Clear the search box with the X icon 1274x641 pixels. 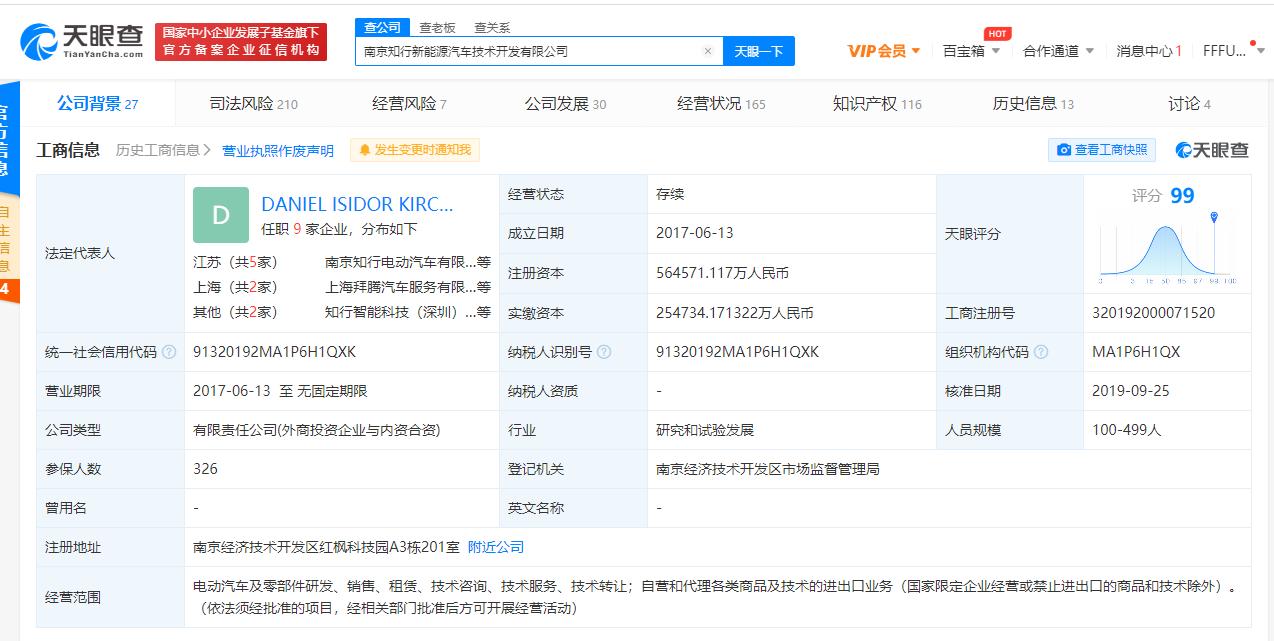708,51
